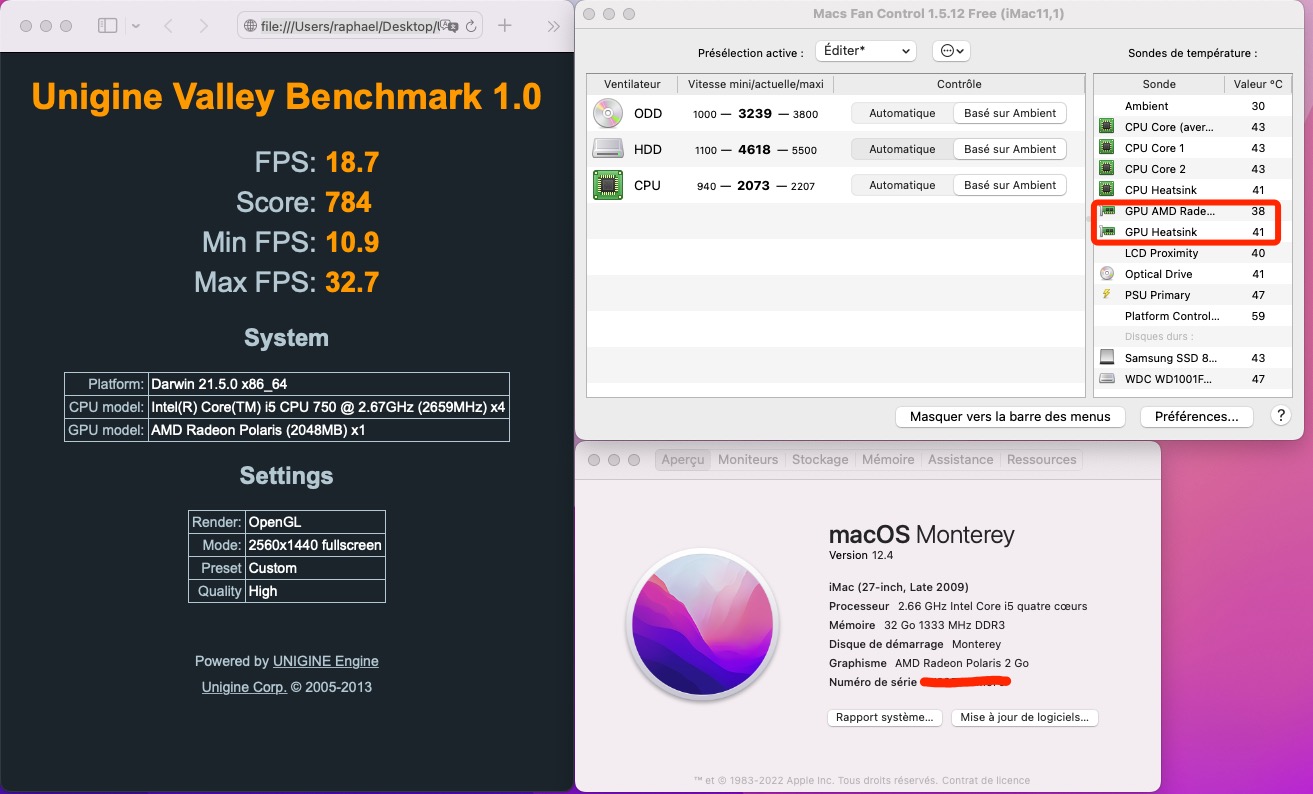Select the Platform Control... sensor row
Image resolution: width=1313 pixels, height=794 pixels.
(1193, 316)
